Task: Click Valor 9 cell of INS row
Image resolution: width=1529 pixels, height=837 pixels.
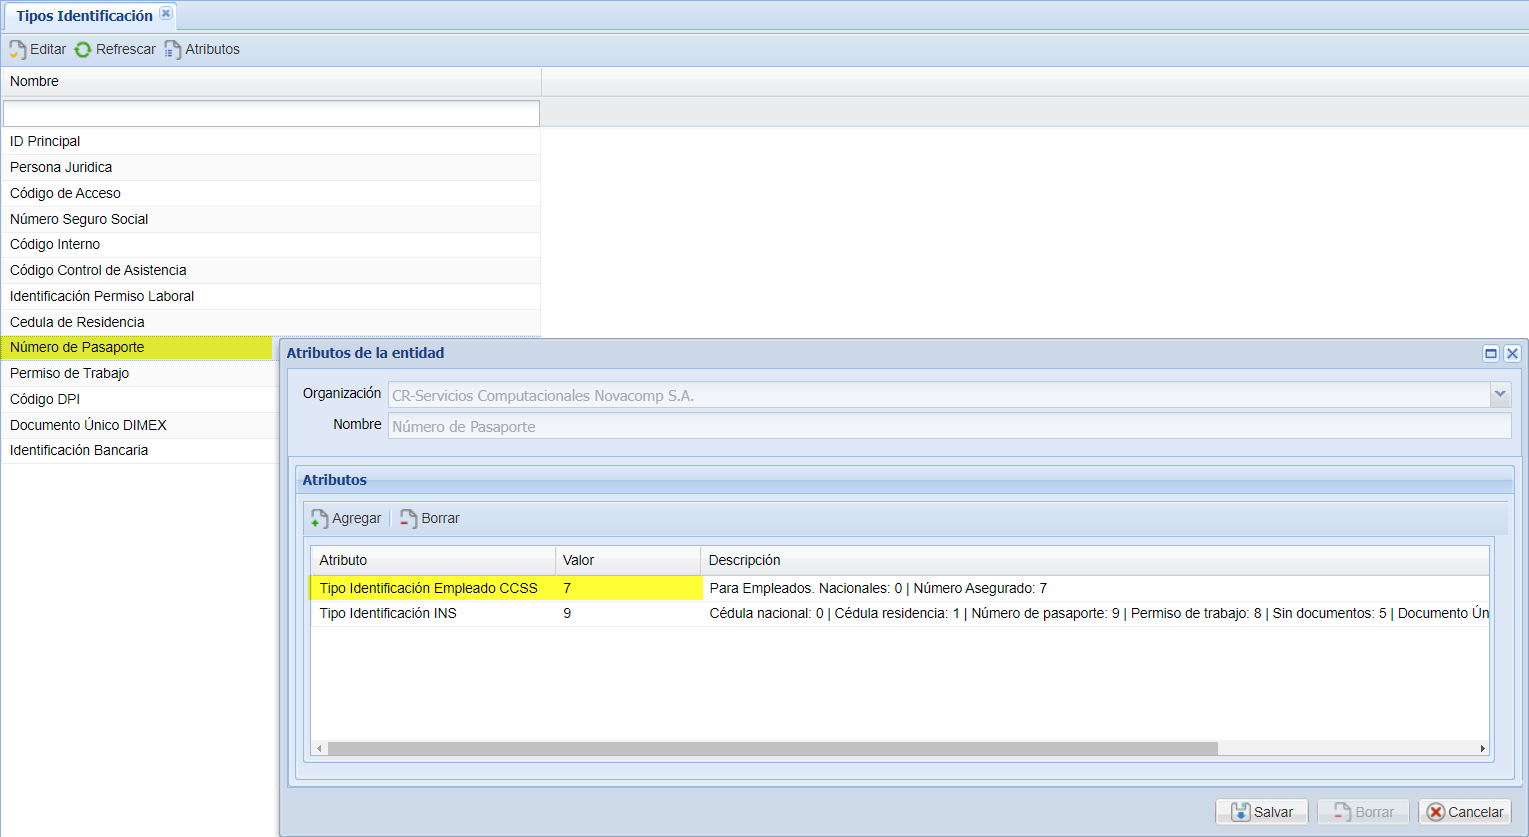Action: click(628, 613)
